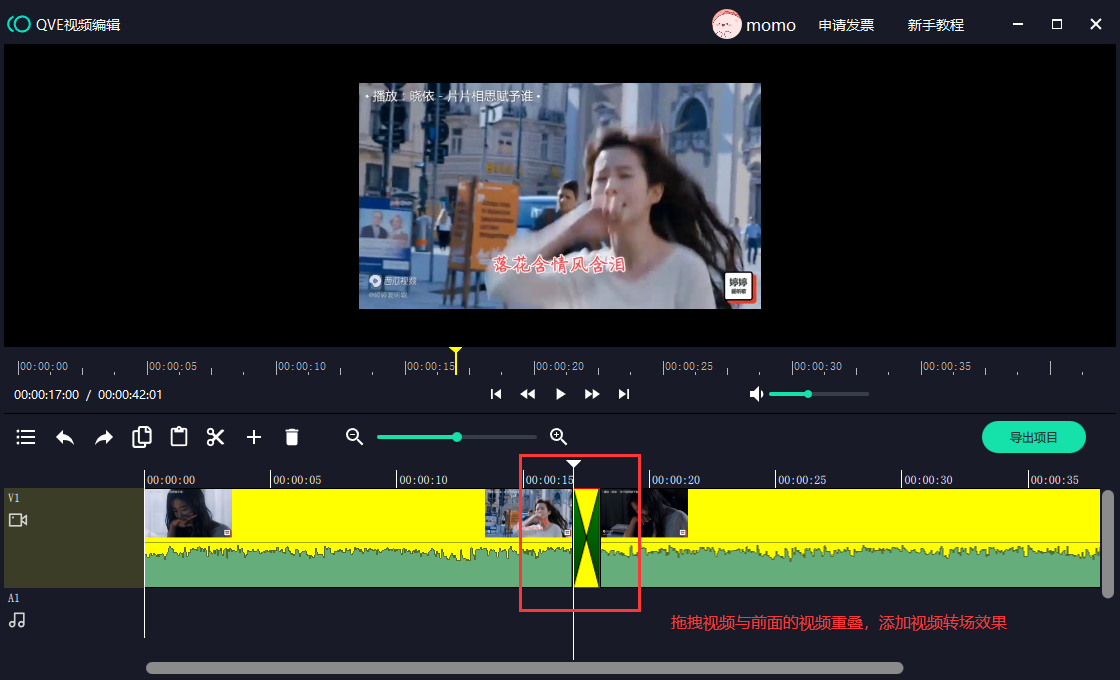Click the plus add media icon
This screenshot has width=1120, height=680.
(x=254, y=437)
